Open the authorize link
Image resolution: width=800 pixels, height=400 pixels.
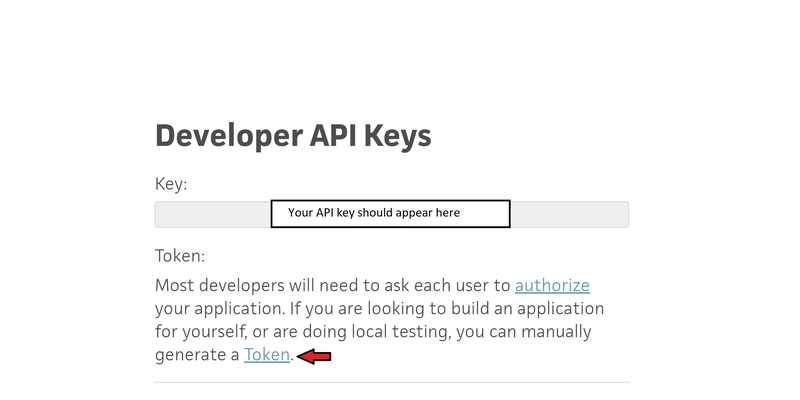tap(552, 285)
